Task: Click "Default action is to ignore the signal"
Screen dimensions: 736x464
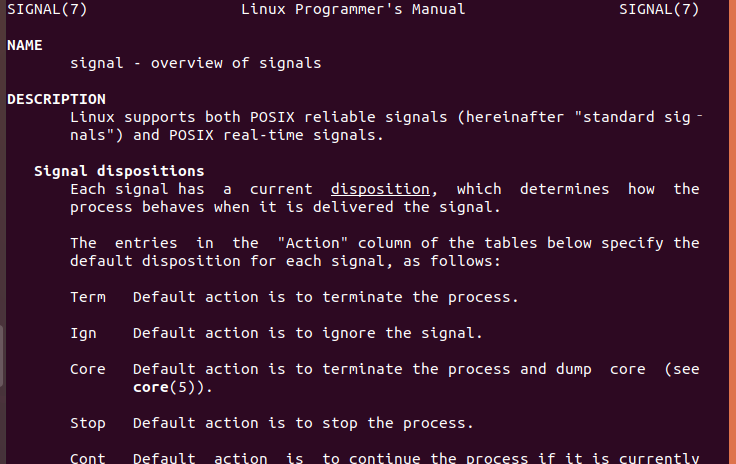Action: (x=308, y=333)
